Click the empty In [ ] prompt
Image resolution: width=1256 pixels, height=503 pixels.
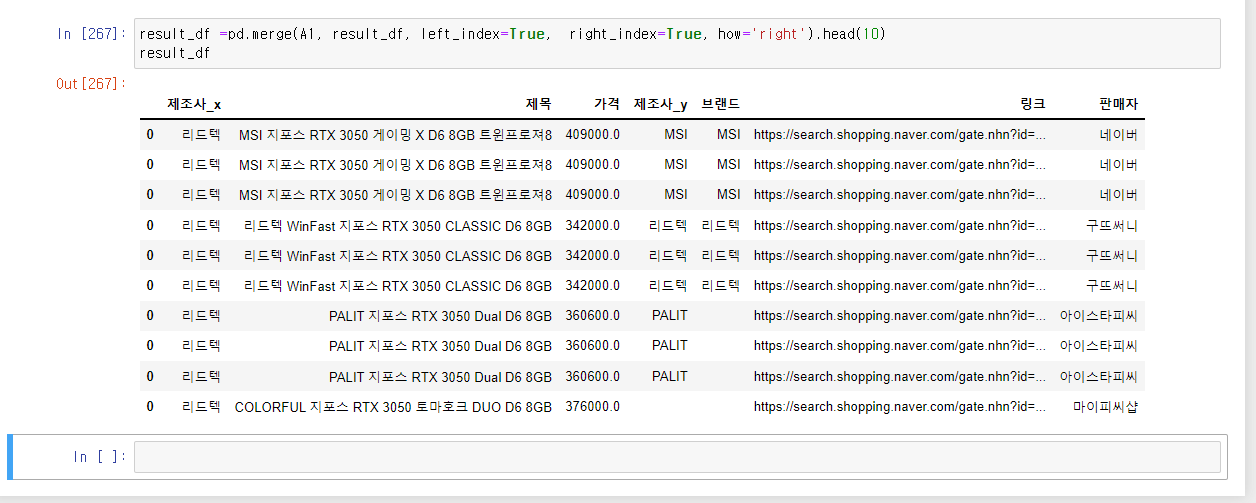click(100, 457)
